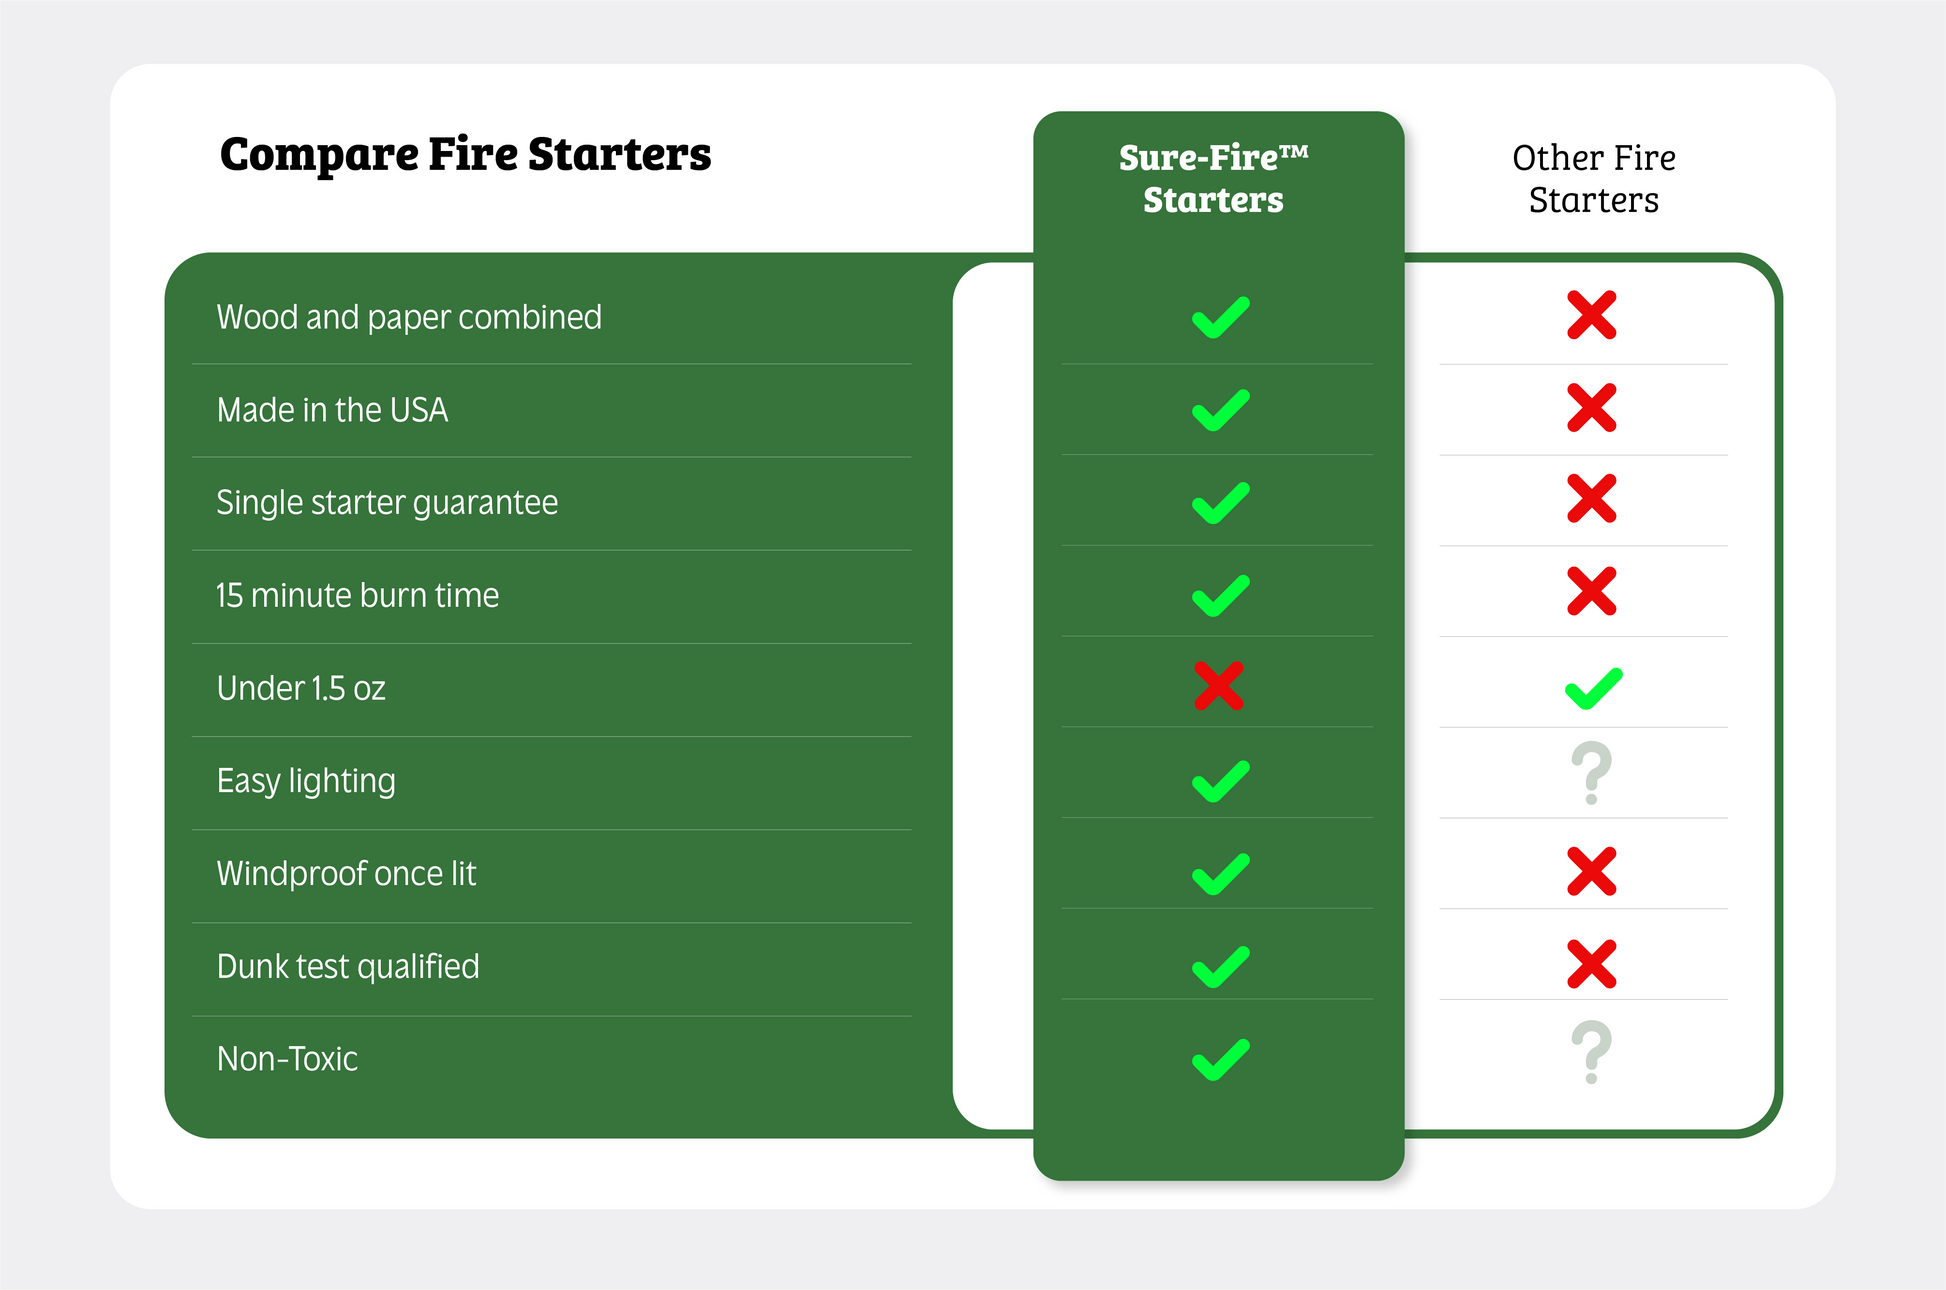Click the Sure-Fire Starters column header
This screenshot has height=1290, width=1946.
[1214, 179]
